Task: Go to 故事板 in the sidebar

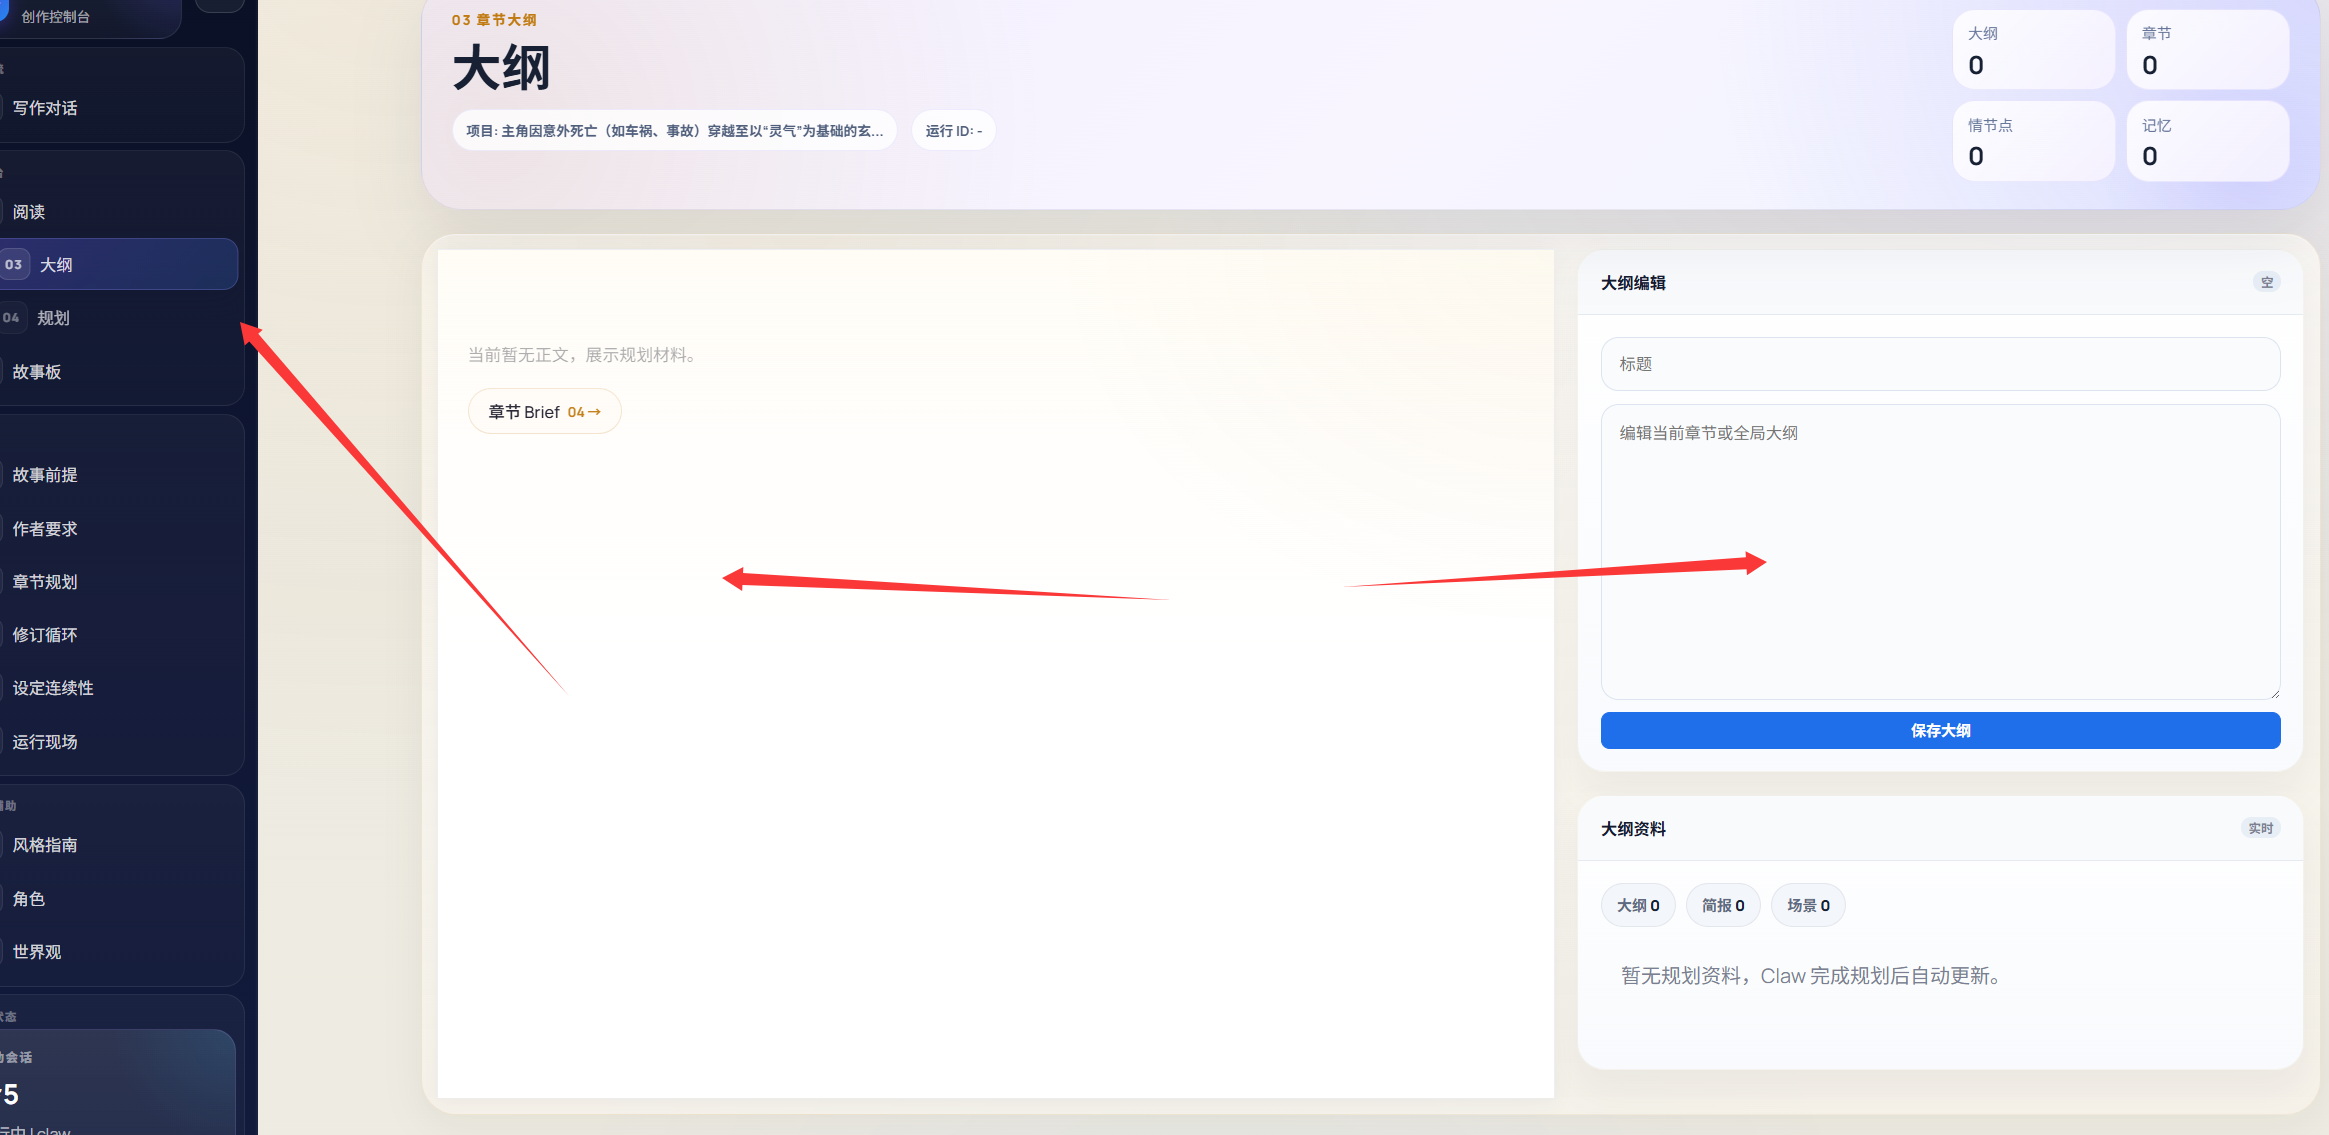Action: tap(37, 372)
